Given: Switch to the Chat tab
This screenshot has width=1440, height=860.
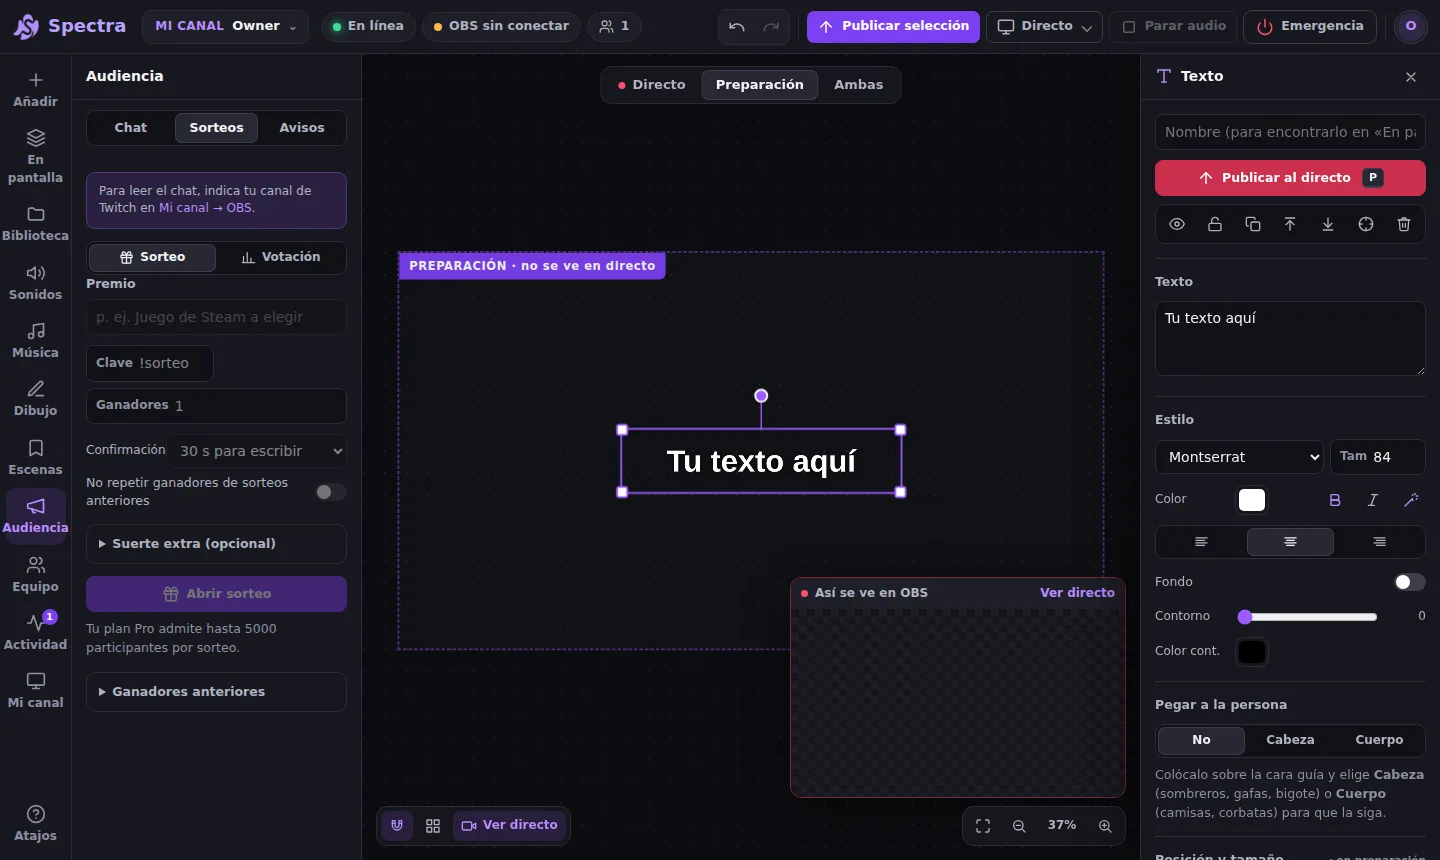Looking at the screenshot, I should pos(130,128).
